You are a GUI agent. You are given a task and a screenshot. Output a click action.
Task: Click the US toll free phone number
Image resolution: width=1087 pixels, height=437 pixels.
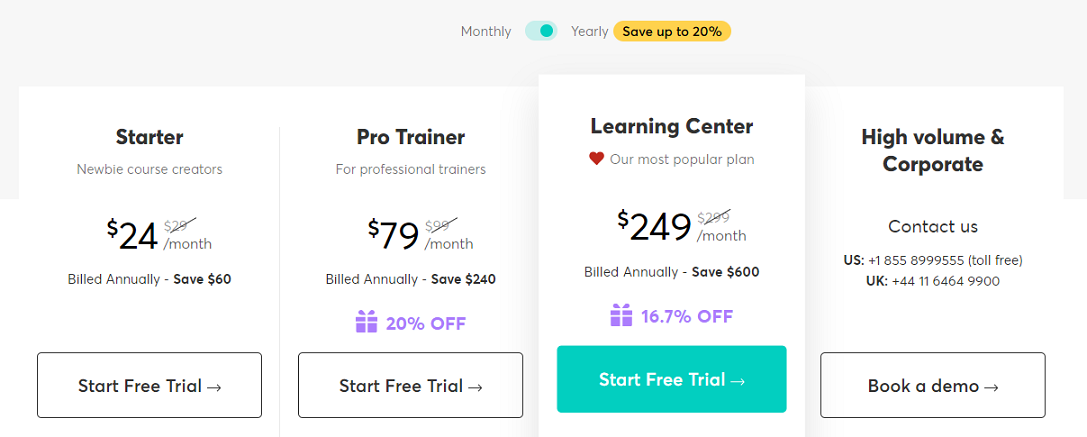(x=944, y=261)
